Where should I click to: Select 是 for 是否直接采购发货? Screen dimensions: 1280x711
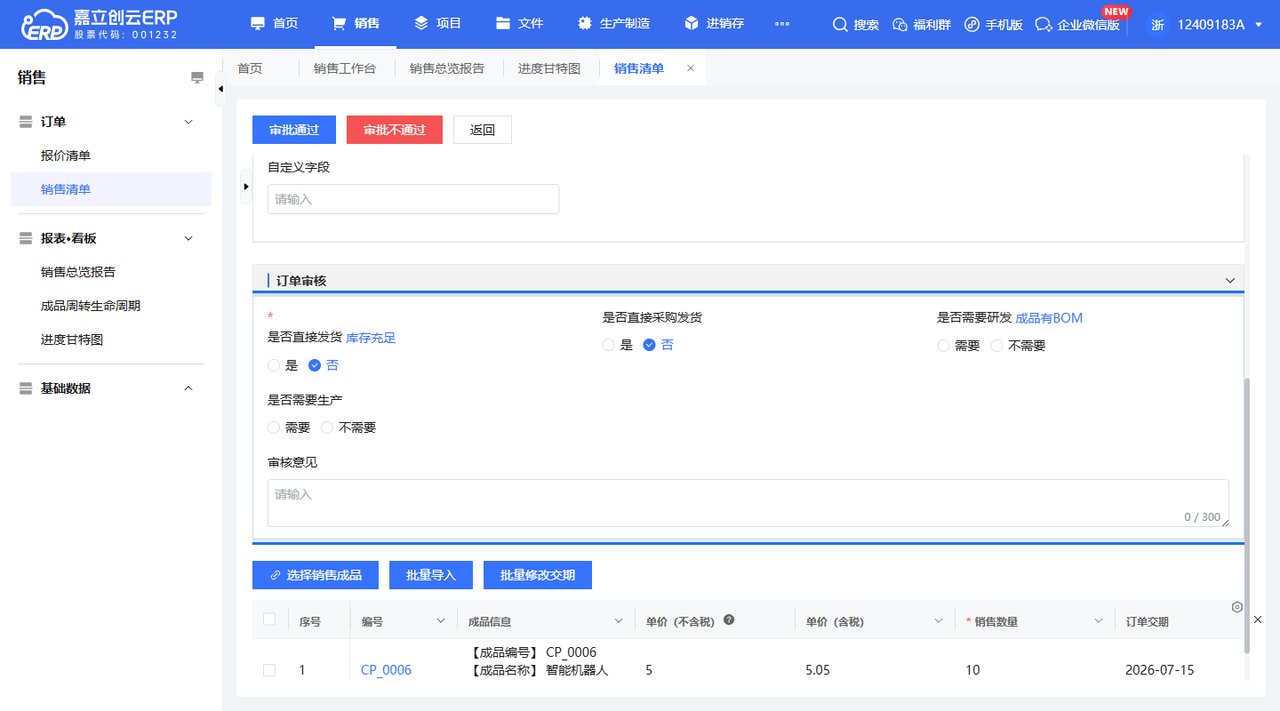pos(608,345)
